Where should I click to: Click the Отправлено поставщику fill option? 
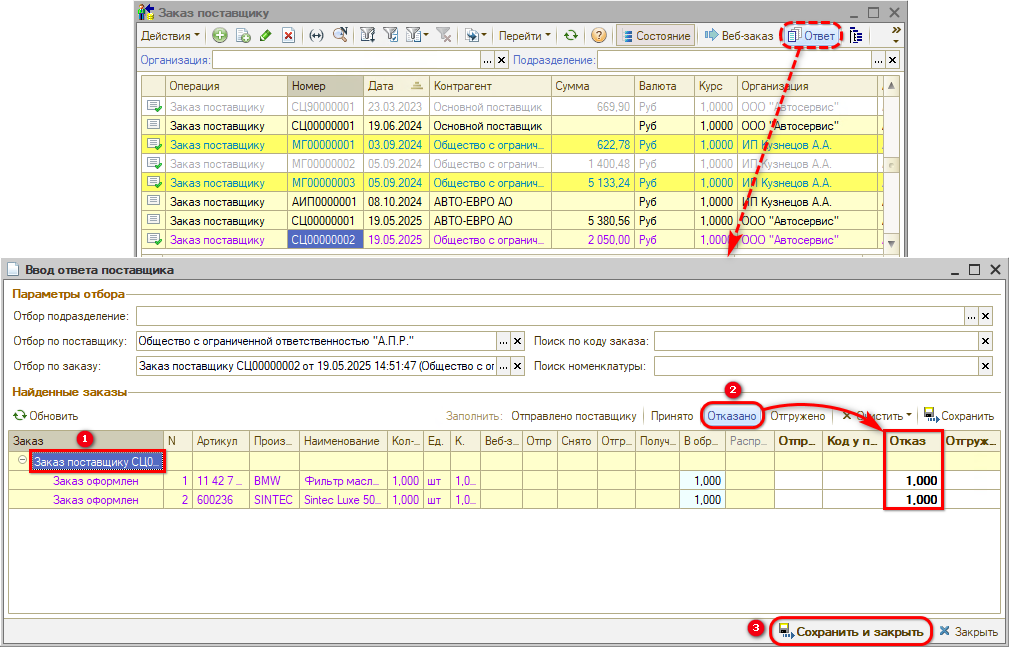click(x=573, y=415)
